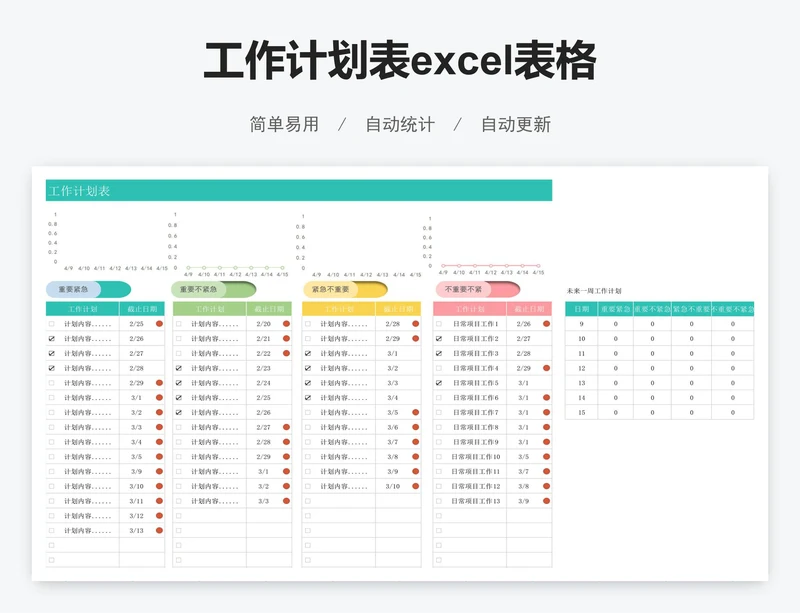Select the date 12 cell in weekly table
Viewport: 800px width, 613px height.
(581, 368)
